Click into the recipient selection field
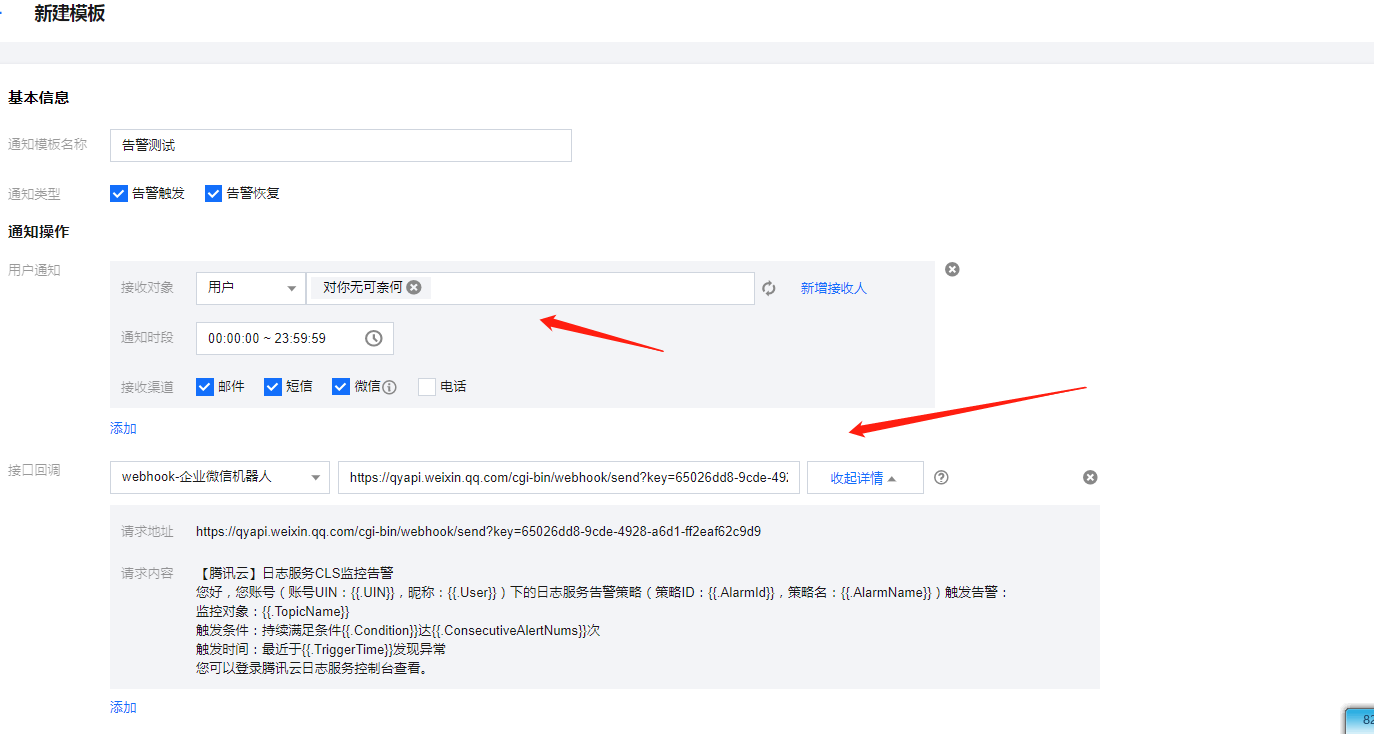 pyautogui.click(x=530, y=288)
